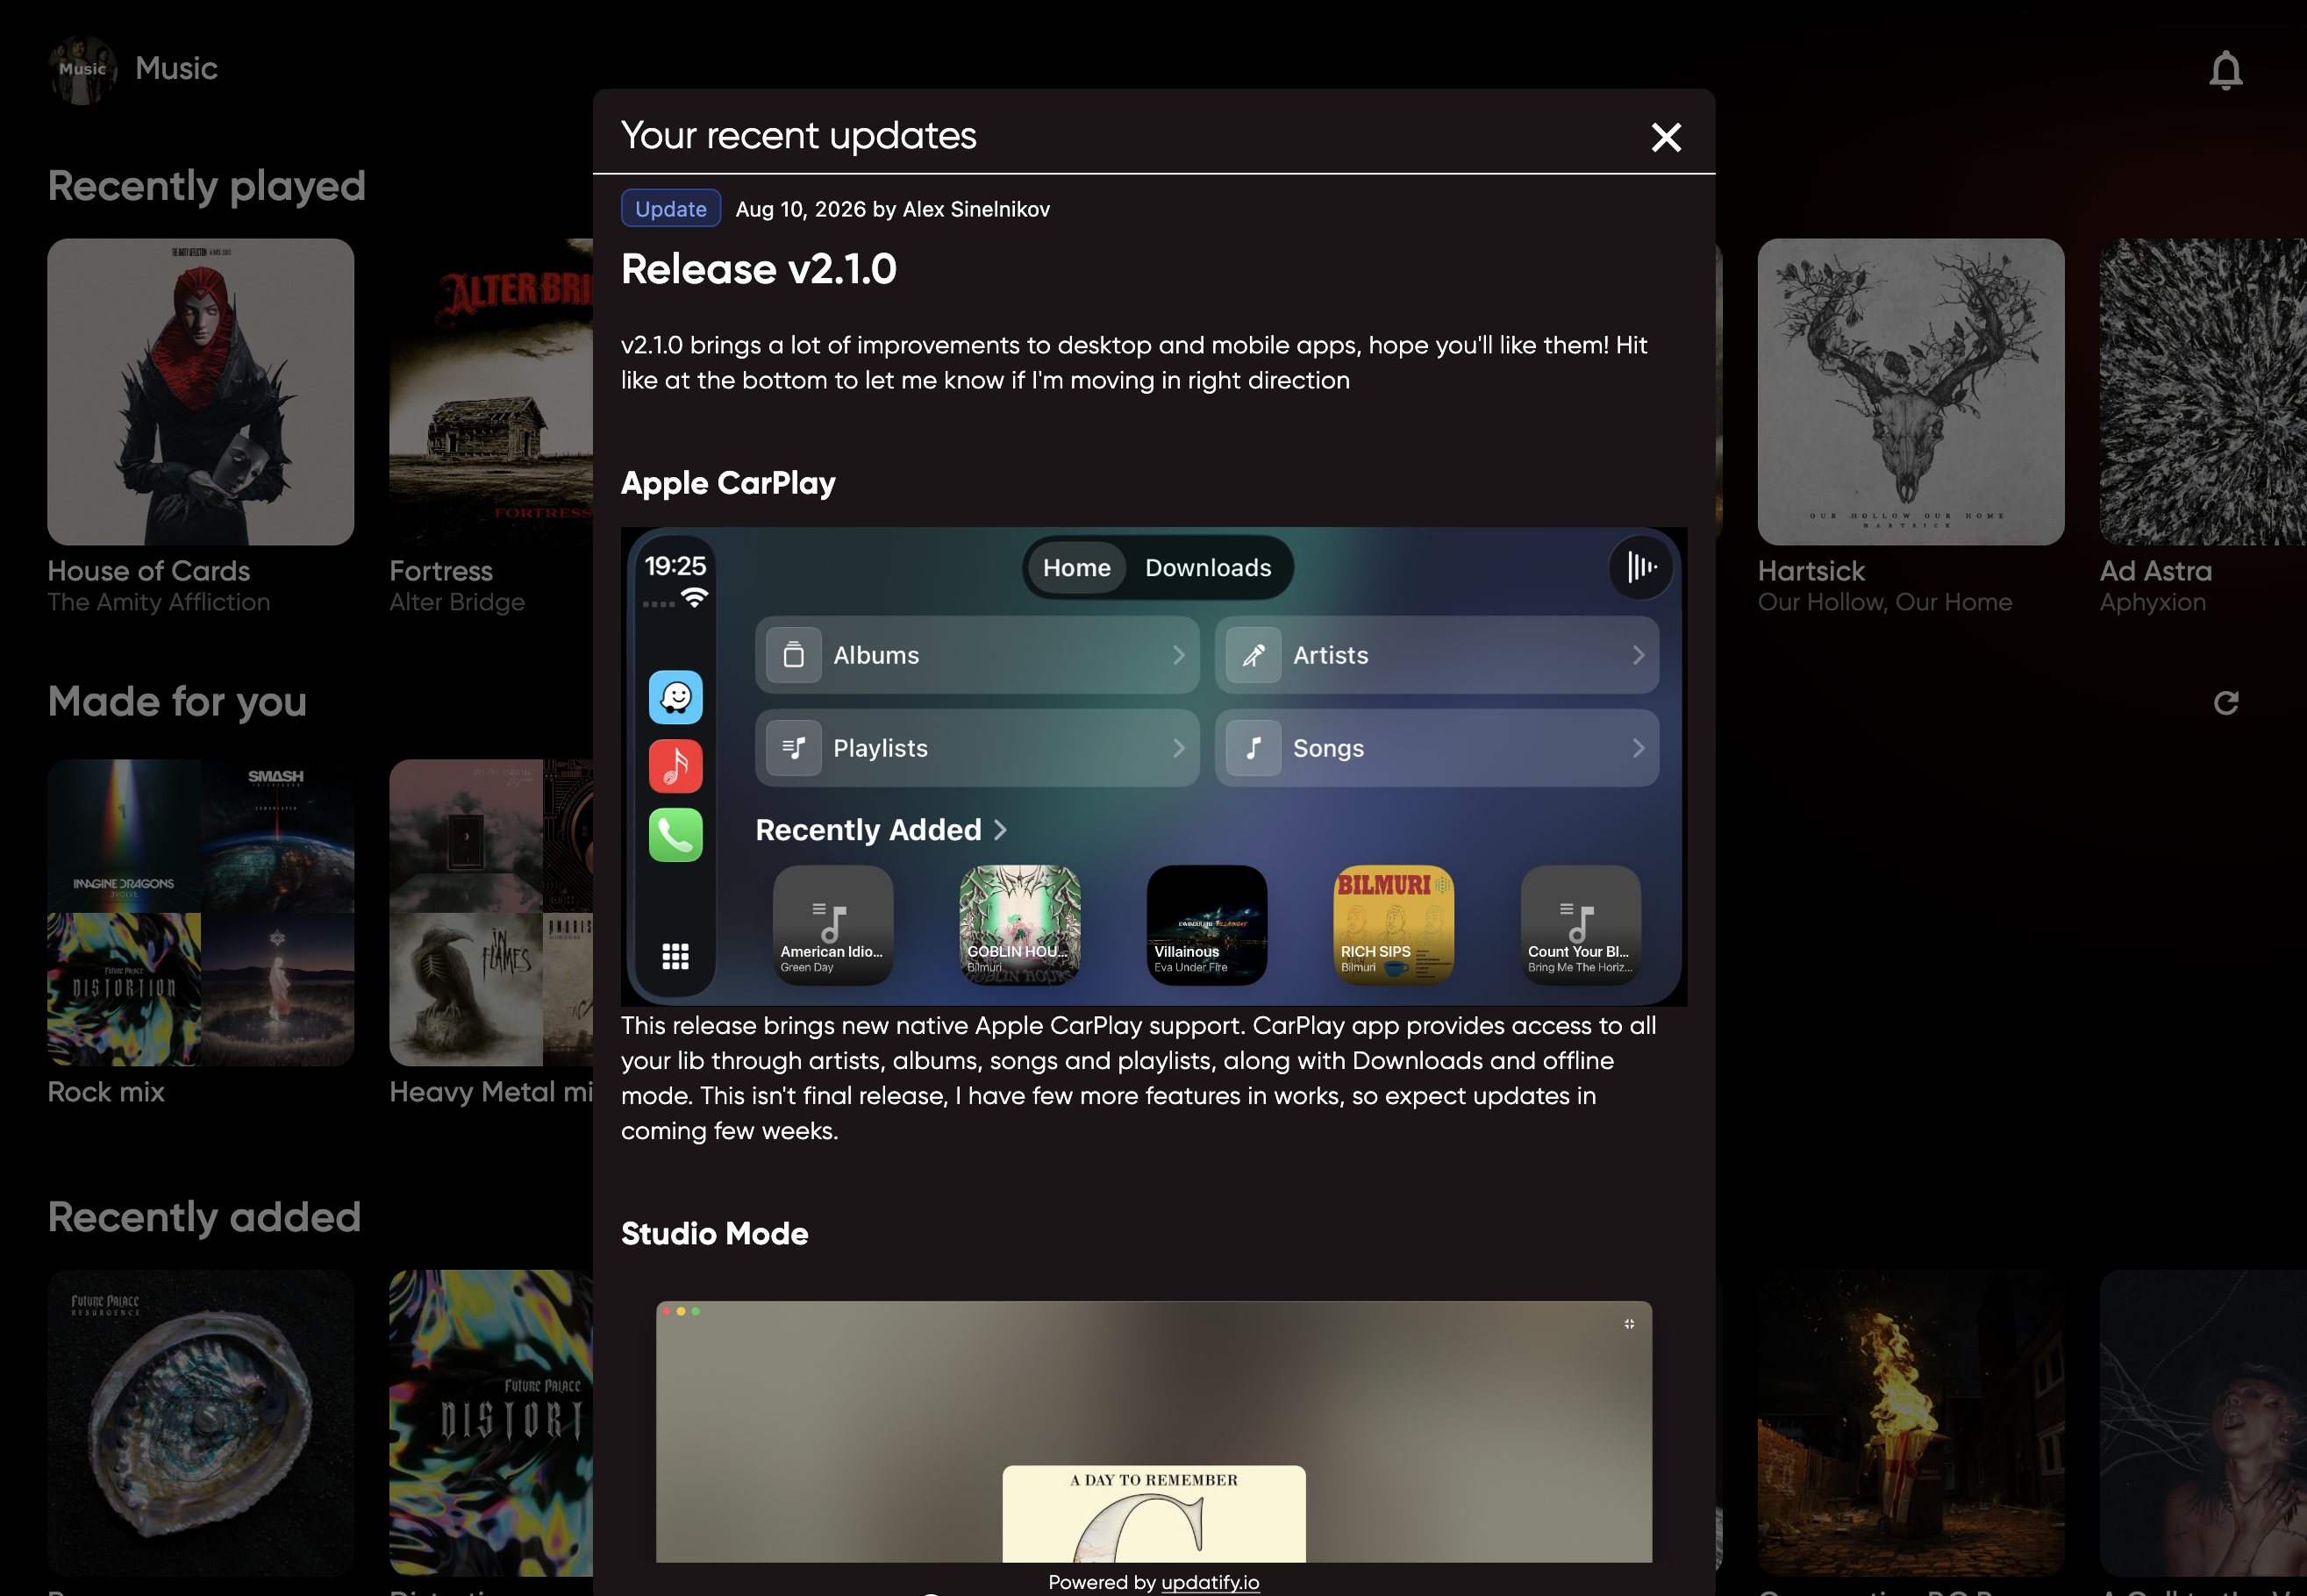Open Albums in CarPlay preview
This screenshot has width=2307, height=1596.
977,655
